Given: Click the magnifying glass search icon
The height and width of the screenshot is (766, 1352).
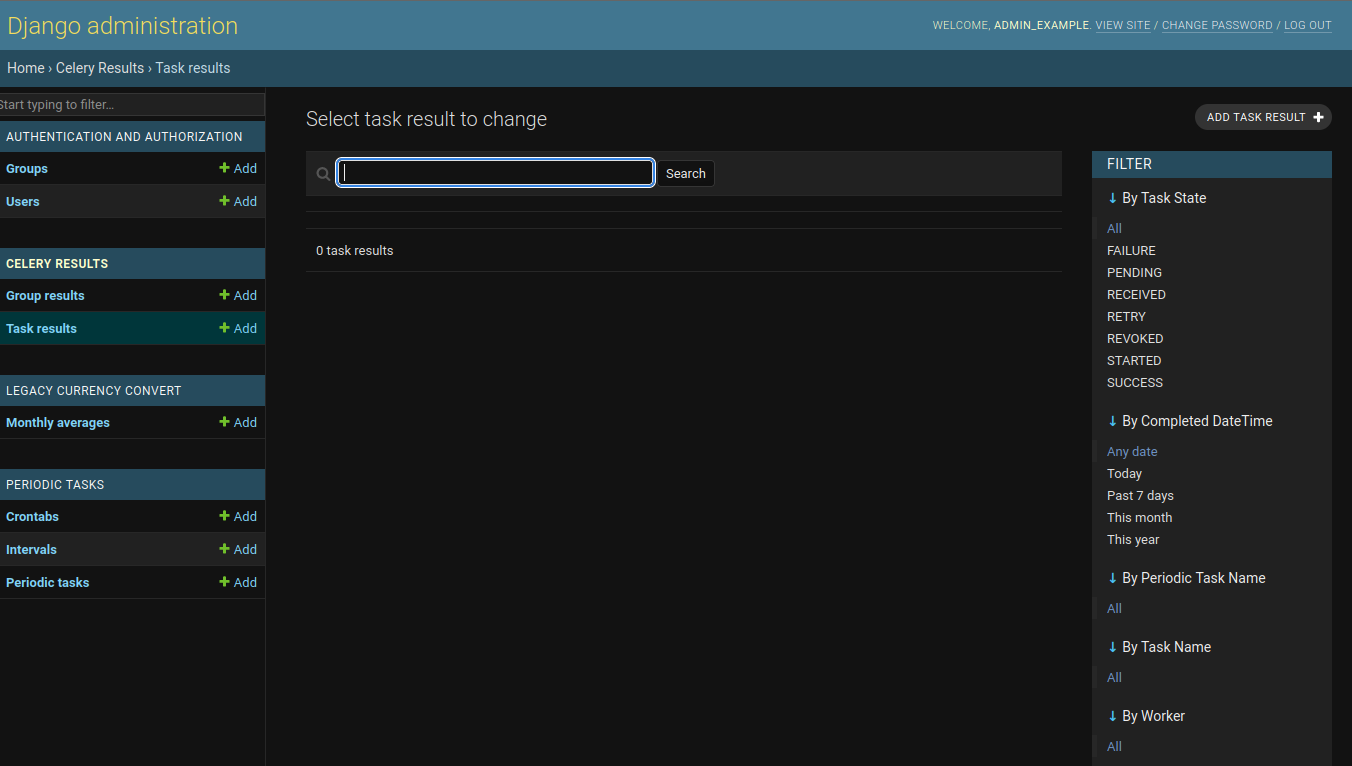Looking at the screenshot, I should [x=323, y=173].
